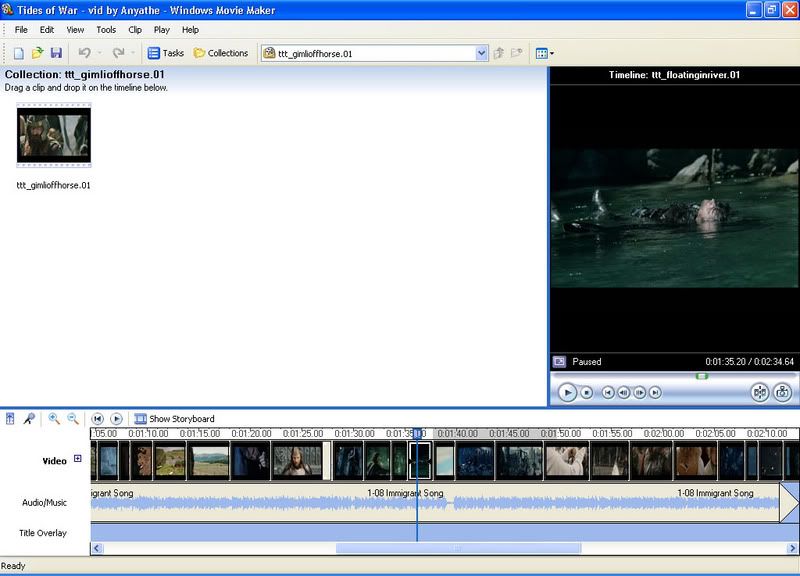Expand the Video track plus box
800x576 pixels.
(x=78, y=459)
